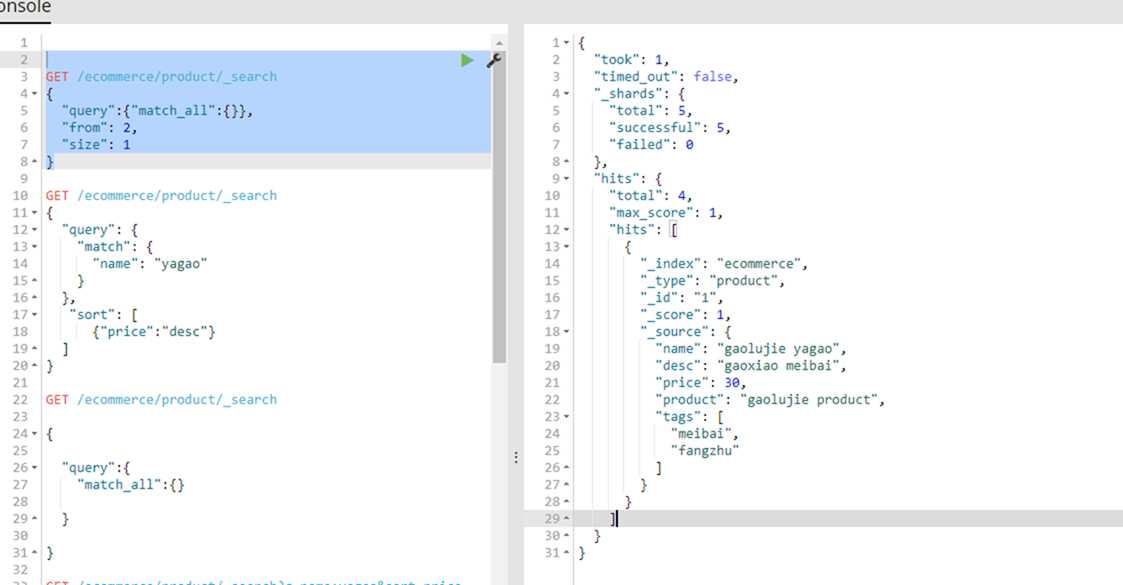
Task: Click scrollbar up arrow in editor
Action: 499,43
